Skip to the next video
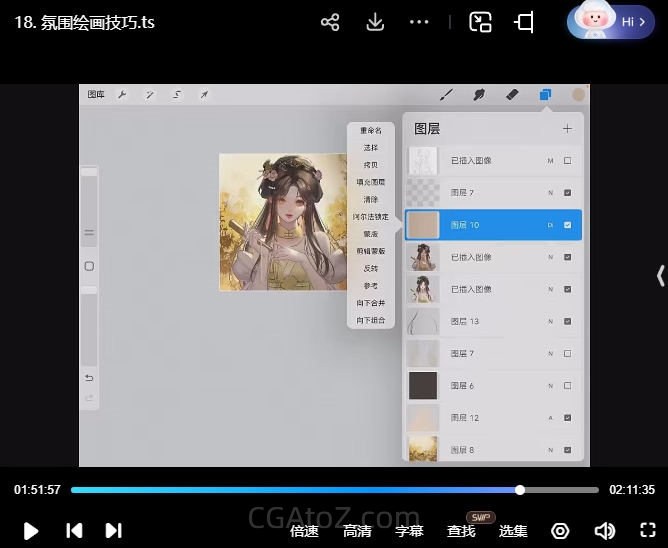This screenshot has height=548, width=668. (x=113, y=531)
